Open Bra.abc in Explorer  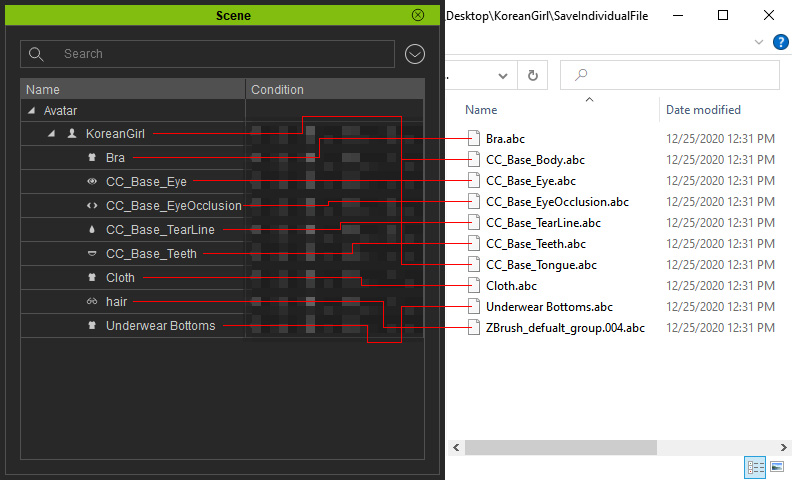coord(505,139)
